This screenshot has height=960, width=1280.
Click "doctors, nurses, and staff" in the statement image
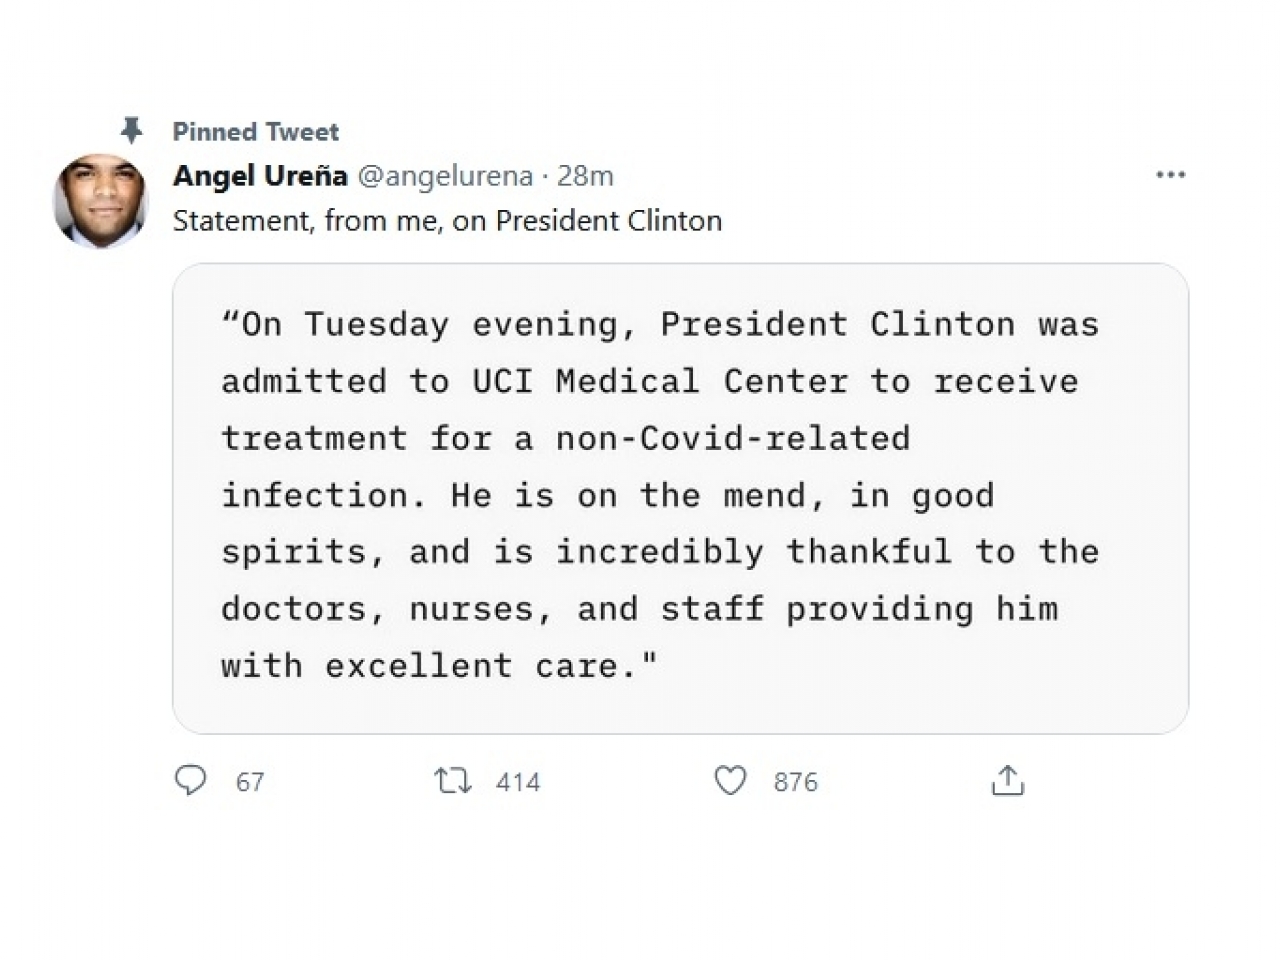[x=492, y=608]
